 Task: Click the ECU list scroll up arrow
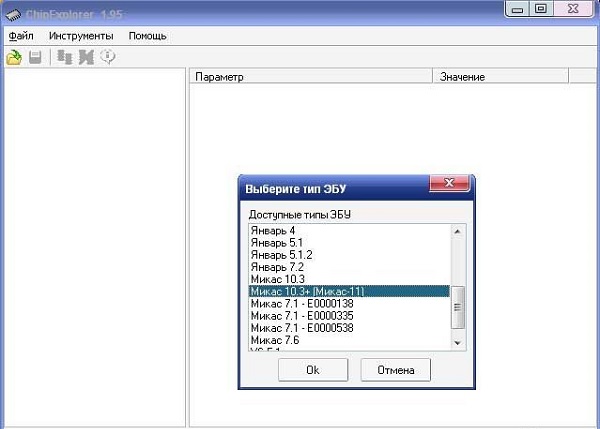[x=458, y=232]
